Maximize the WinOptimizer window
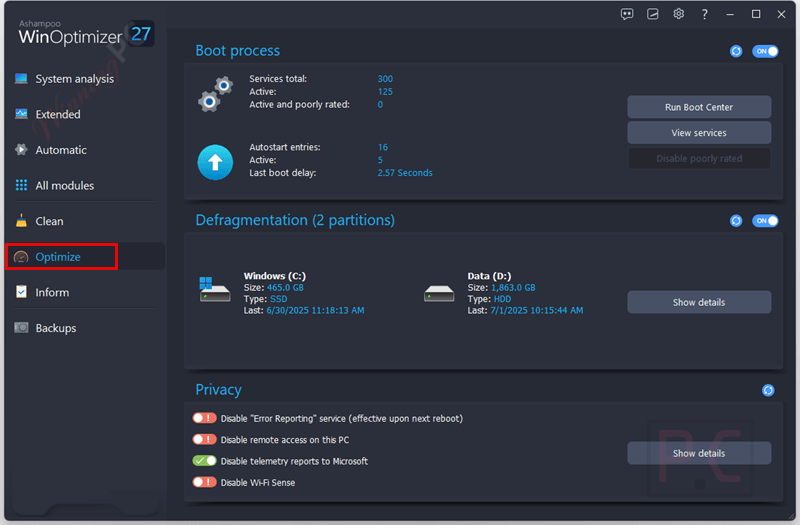The width and height of the screenshot is (800, 525). coord(756,14)
